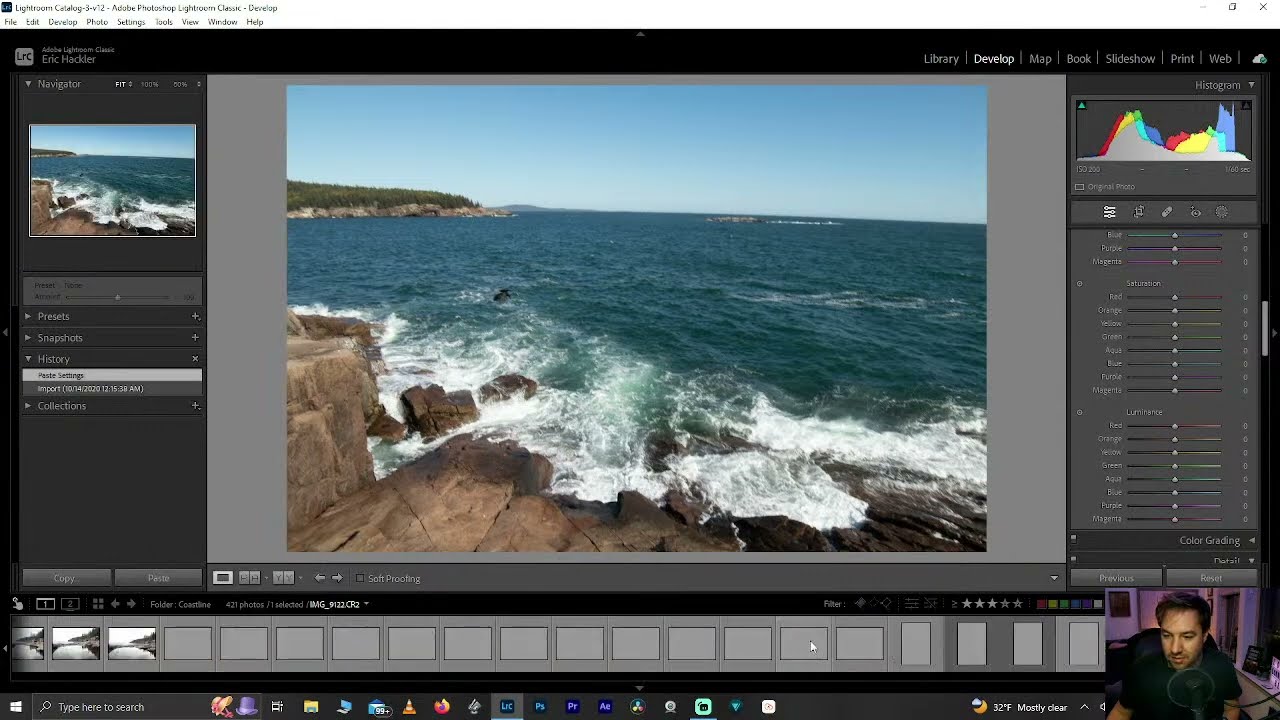Collapse the Navigator panel
The width and height of the screenshot is (1280, 720).
[28, 84]
